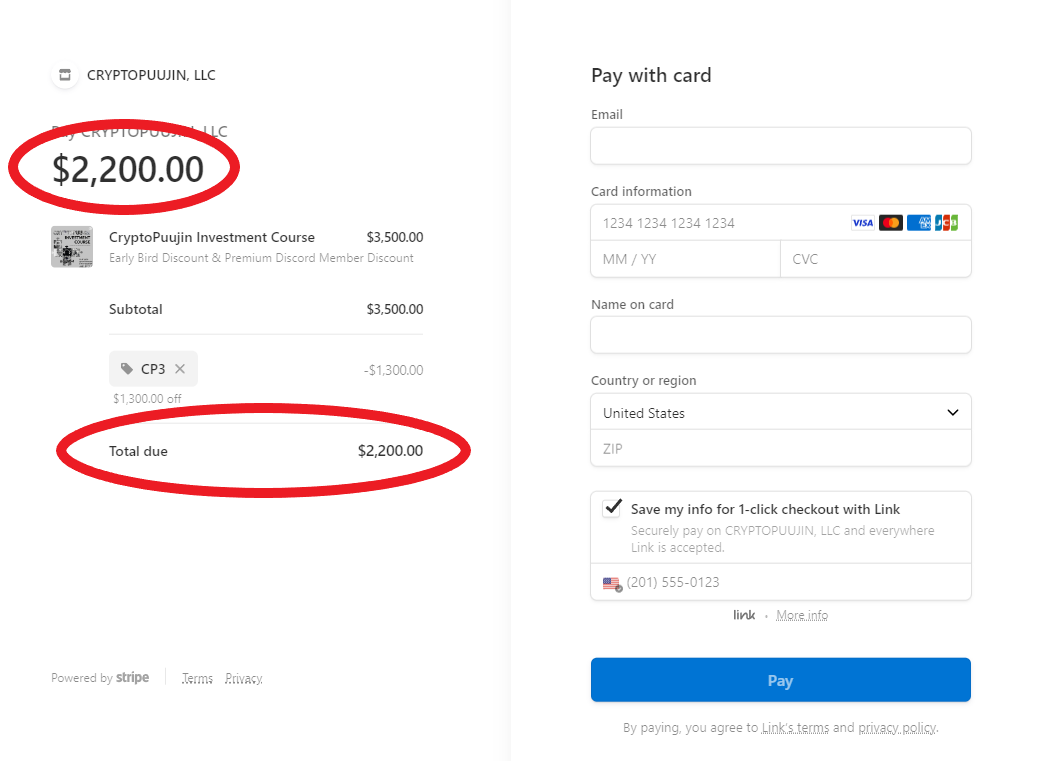The width and height of the screenshot is (1039, 761).
Task: Click the Visa card logo
Action: point(862,223)
